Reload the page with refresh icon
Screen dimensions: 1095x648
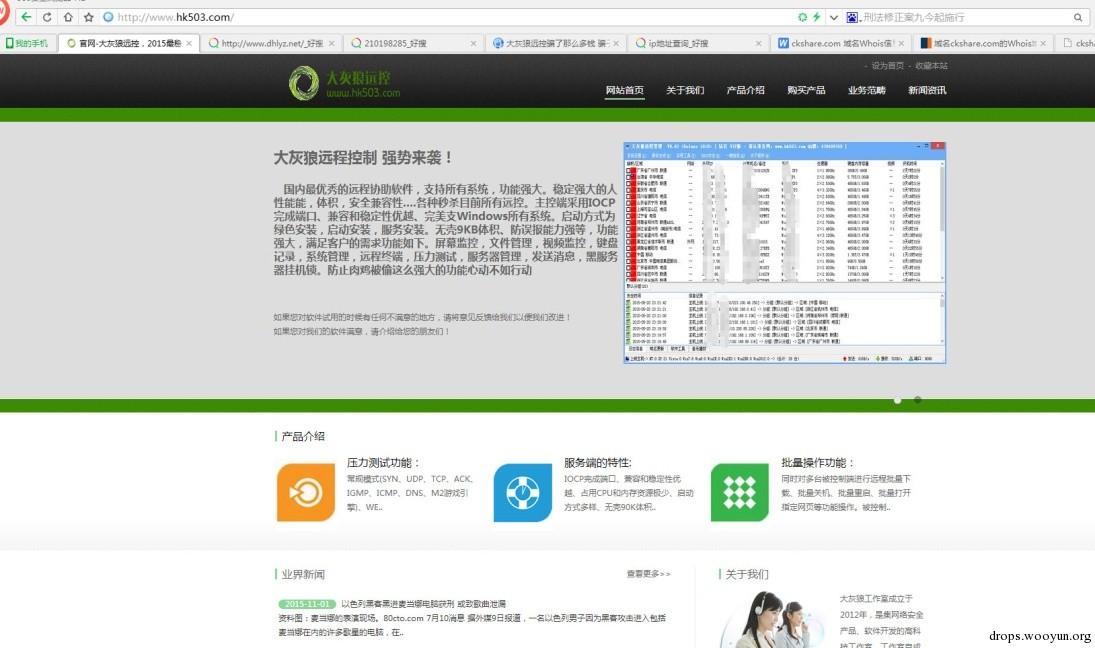(47, 17)
